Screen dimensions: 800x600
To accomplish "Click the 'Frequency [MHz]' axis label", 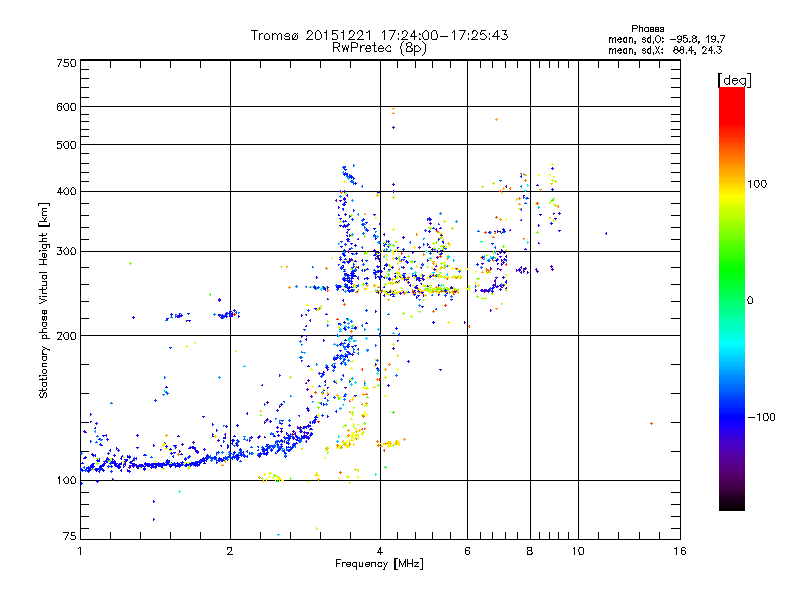I will [379, 564].
